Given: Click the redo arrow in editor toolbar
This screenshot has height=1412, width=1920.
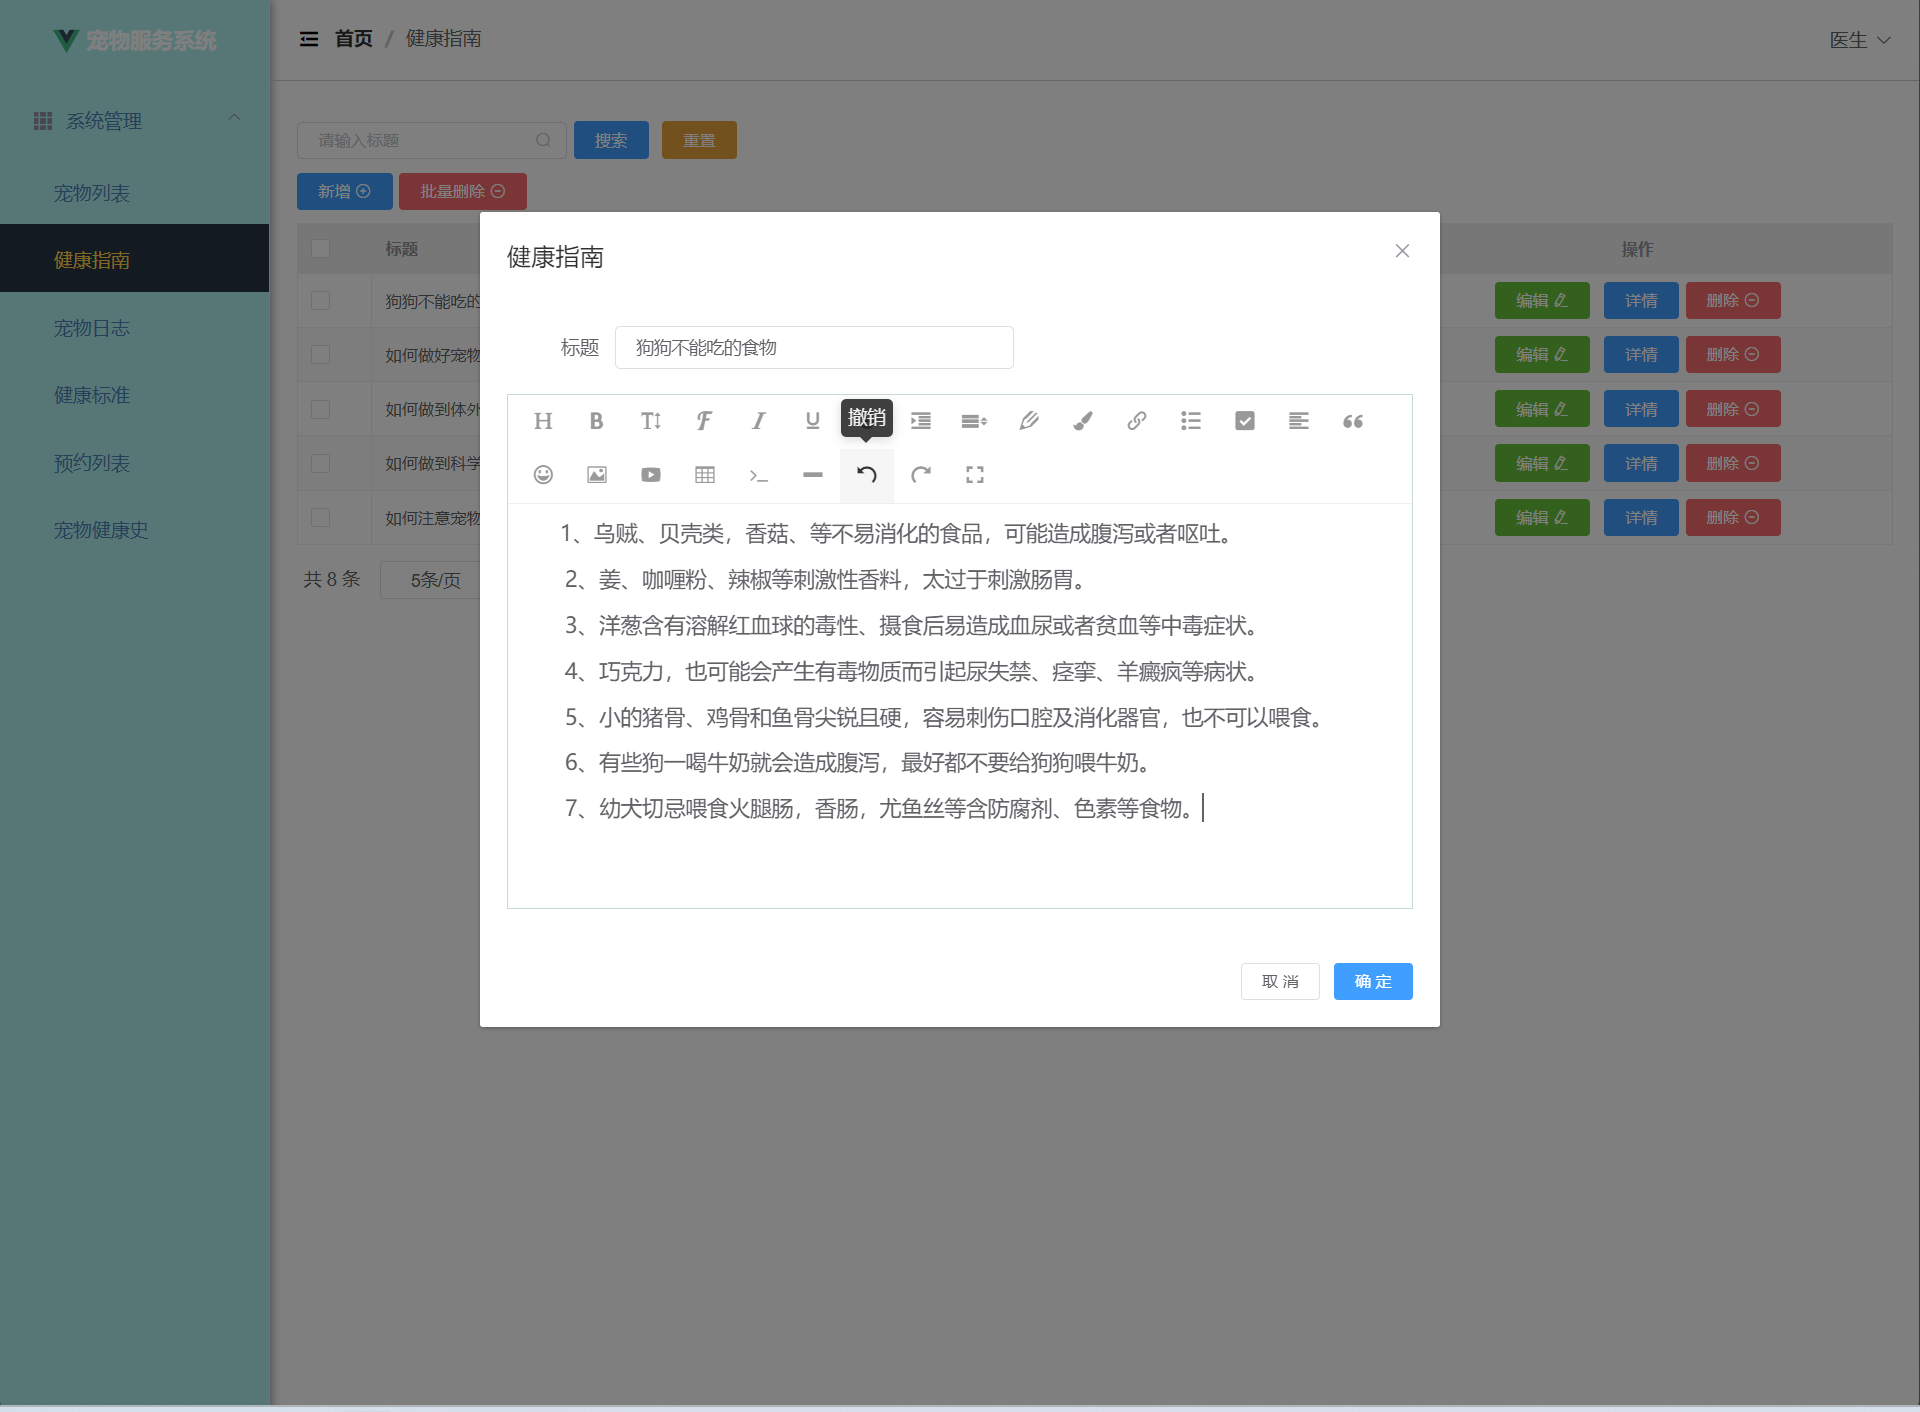Looking at the screenshot, I should tap(920, 475).
